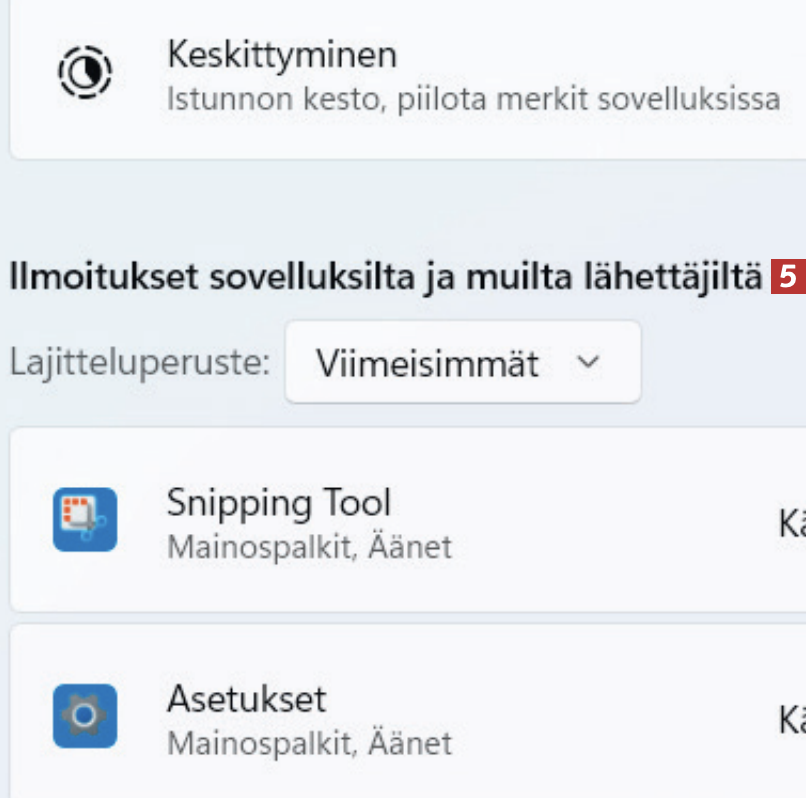Click "Mainospalkit, Äänet" under Asetukset
This screenshot has width=806, height=798.
[x=309, y=743]
